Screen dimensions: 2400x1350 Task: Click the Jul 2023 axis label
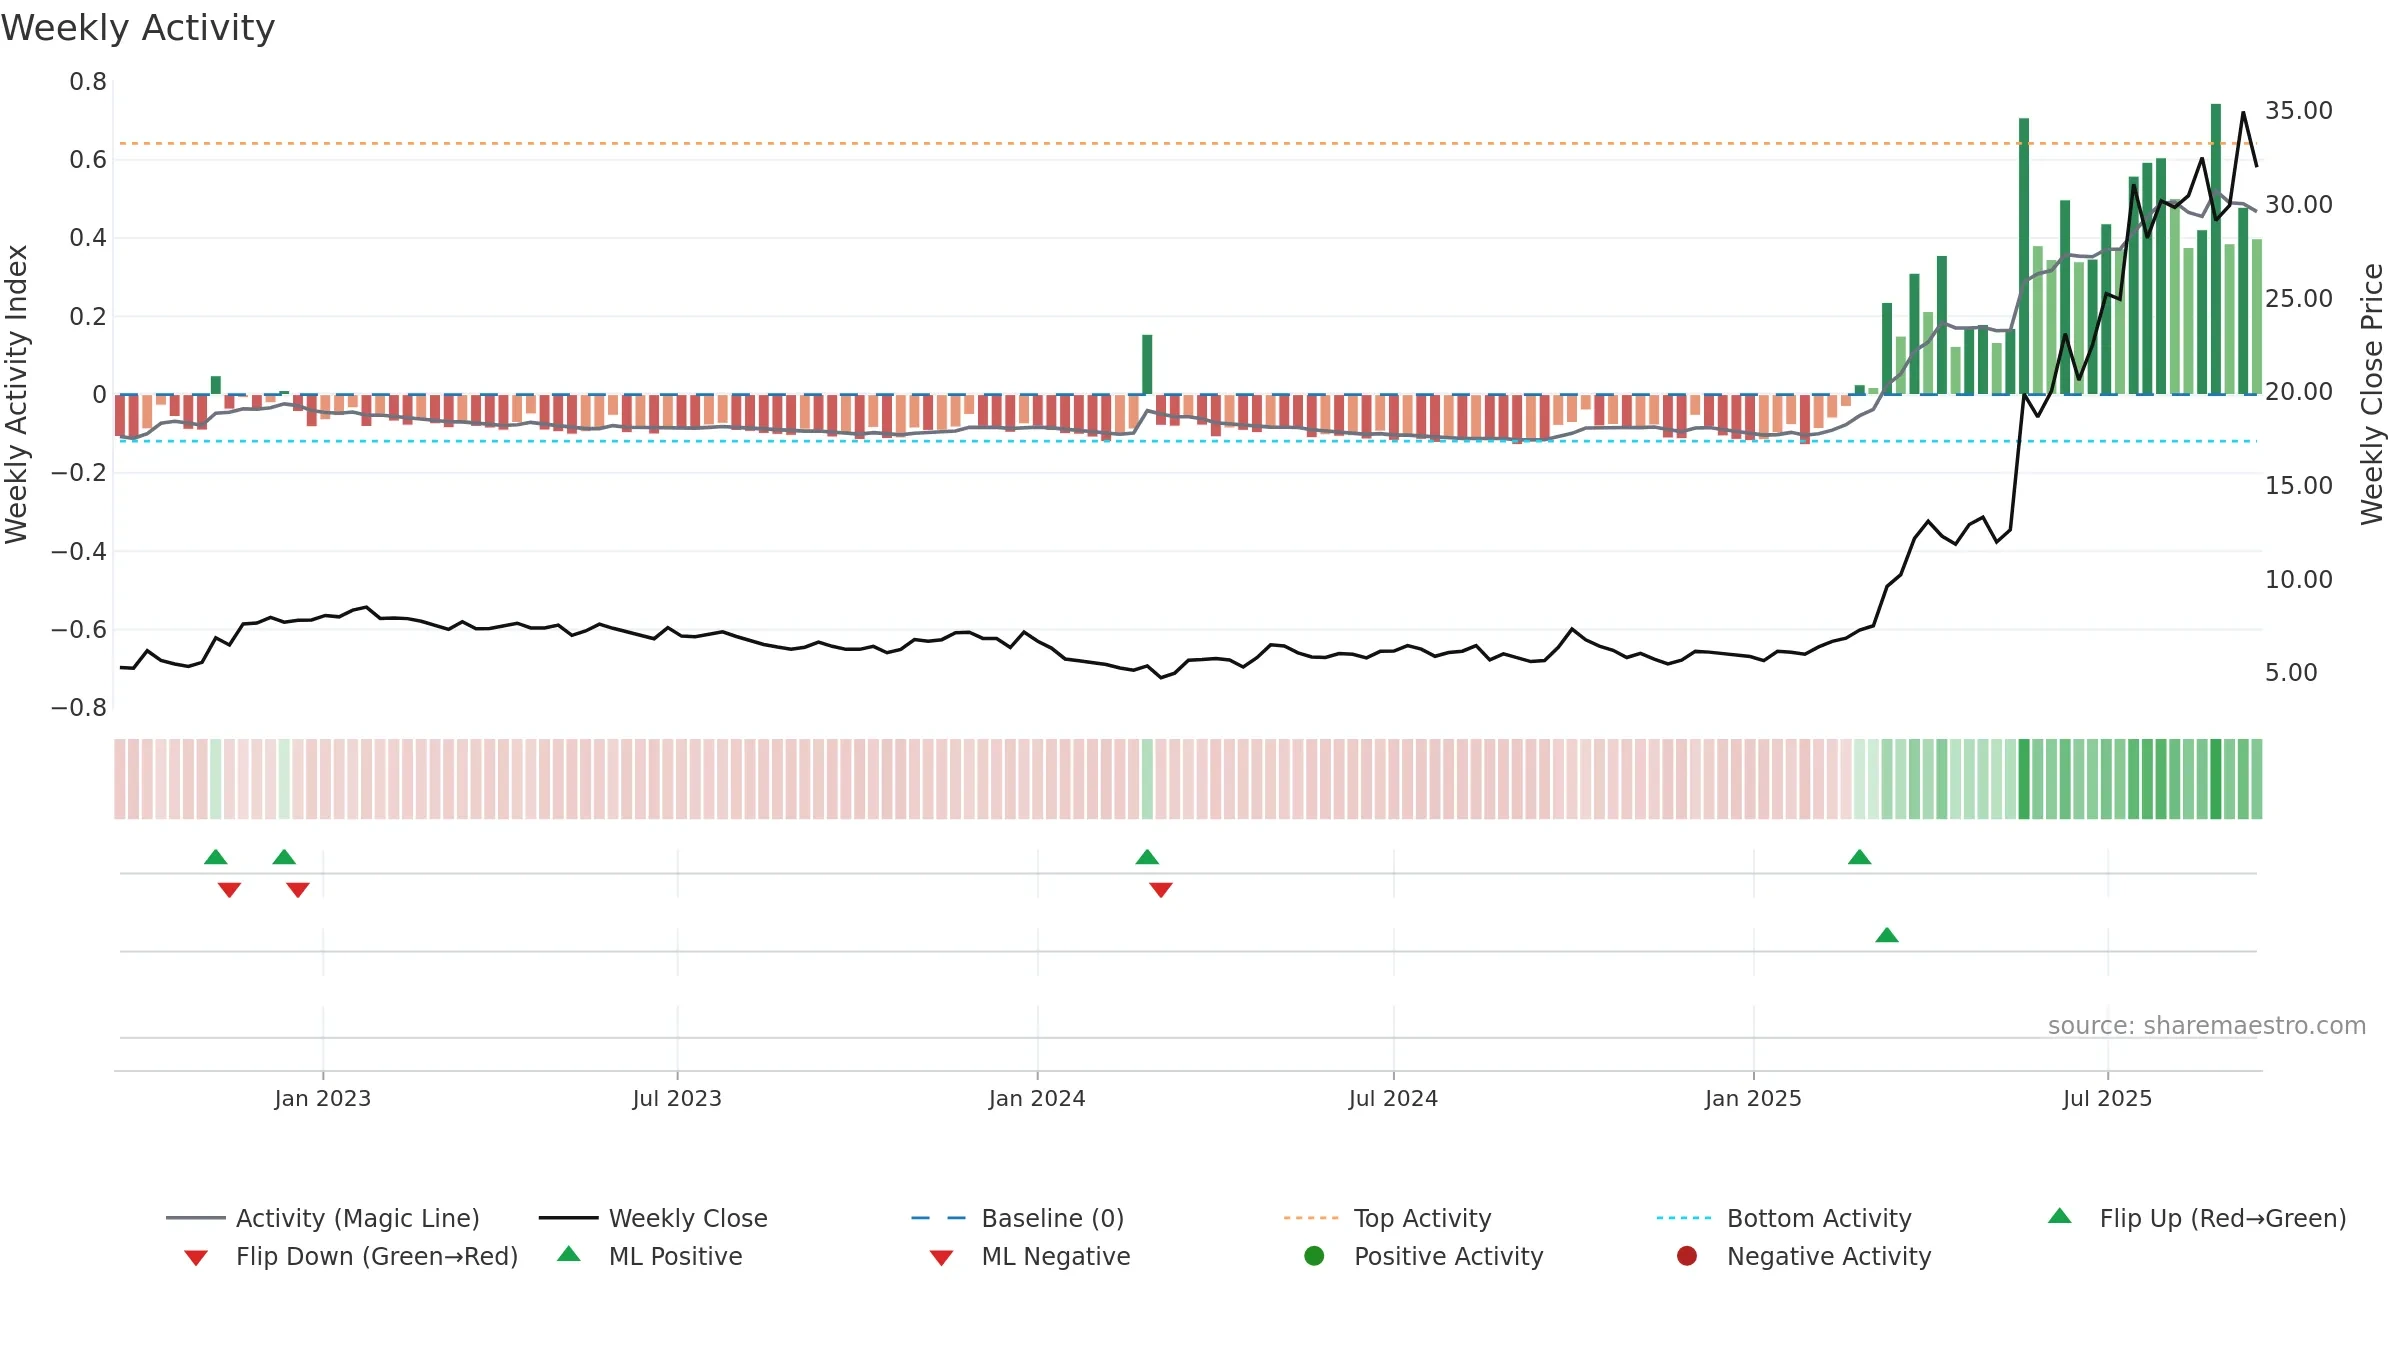(x=677, y=1098)
